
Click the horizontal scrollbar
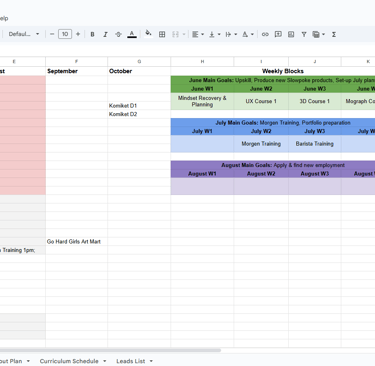110,350
